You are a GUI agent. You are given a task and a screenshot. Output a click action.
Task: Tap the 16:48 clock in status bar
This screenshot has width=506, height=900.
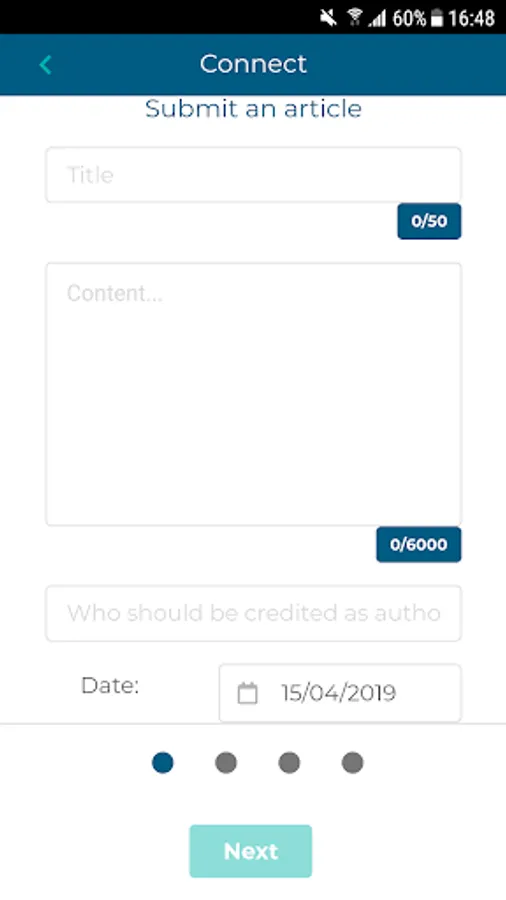(x=472, y=18)
